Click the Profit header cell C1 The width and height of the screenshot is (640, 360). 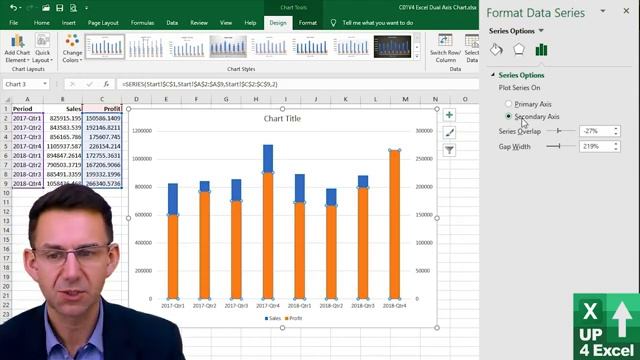click(102, 109)
